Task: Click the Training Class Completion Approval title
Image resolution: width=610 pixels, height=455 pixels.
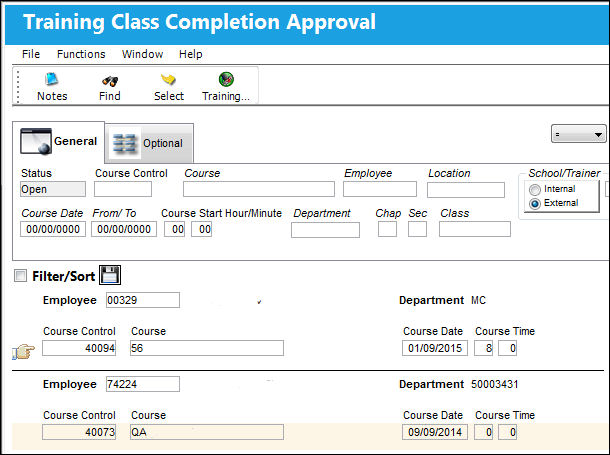Action: (200, 22)
